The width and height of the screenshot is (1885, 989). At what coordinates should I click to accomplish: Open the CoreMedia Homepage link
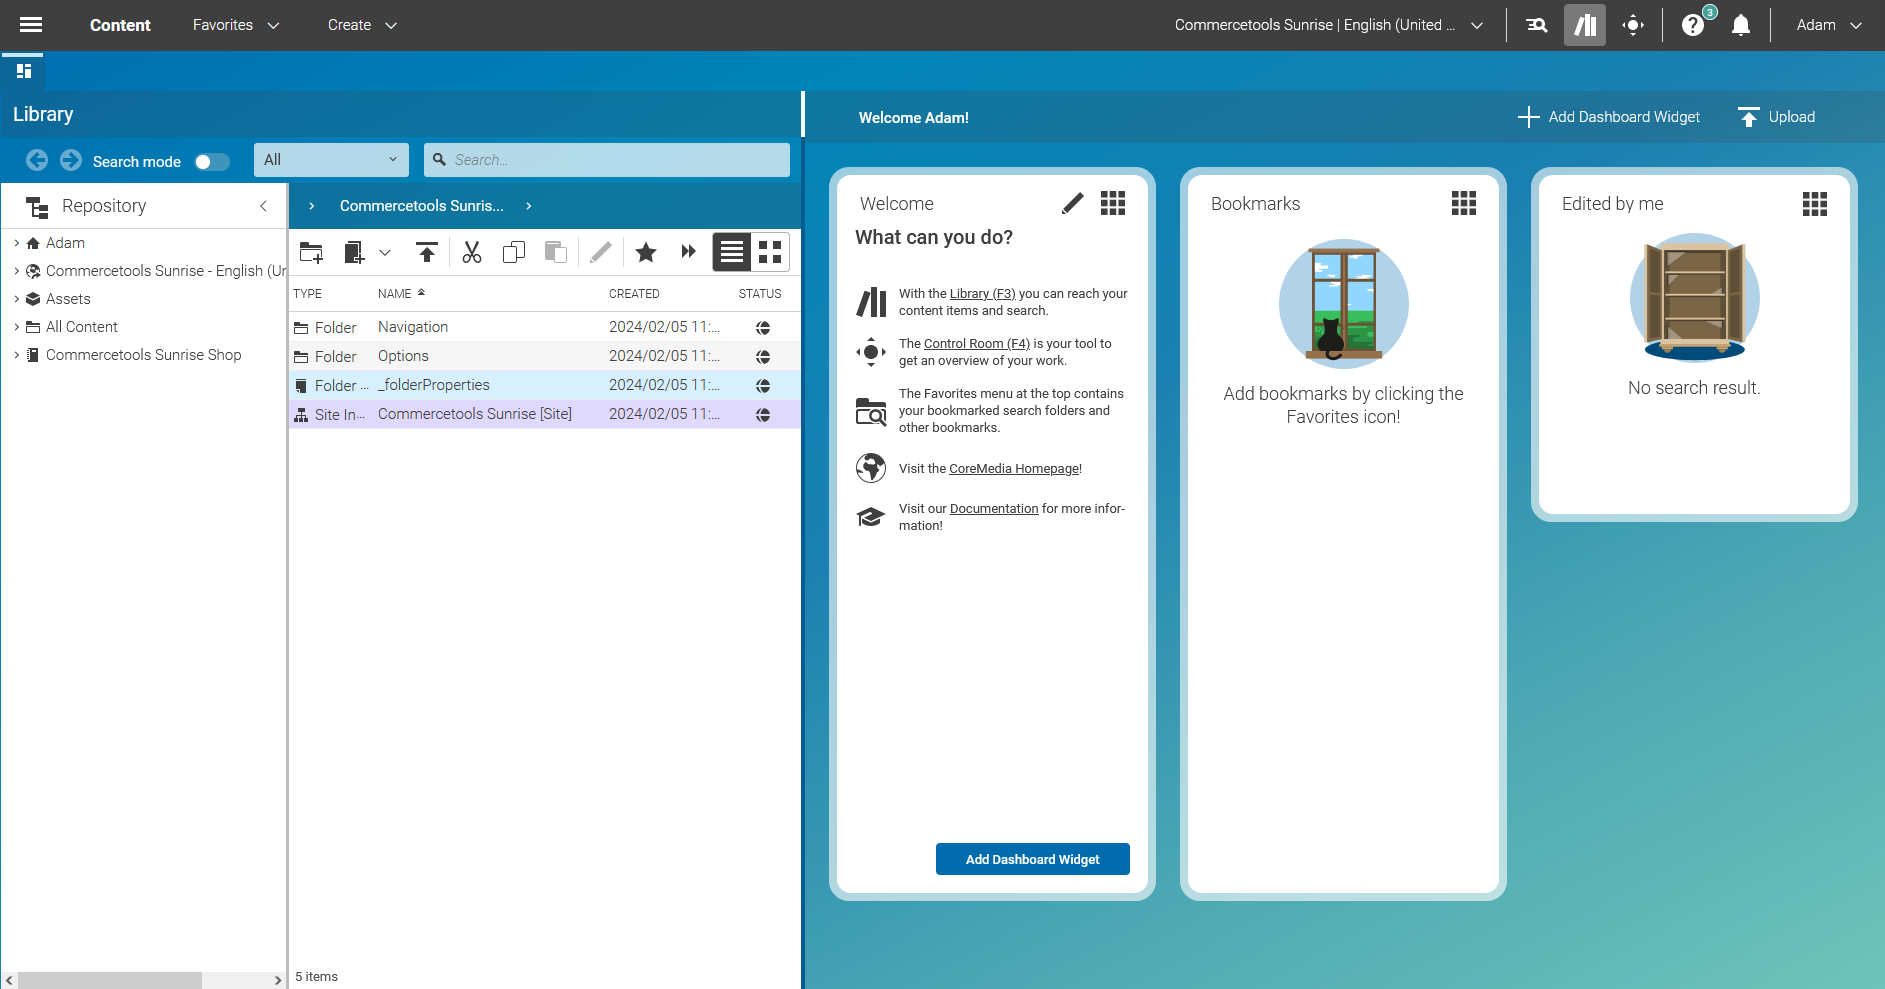[1013, 469]
